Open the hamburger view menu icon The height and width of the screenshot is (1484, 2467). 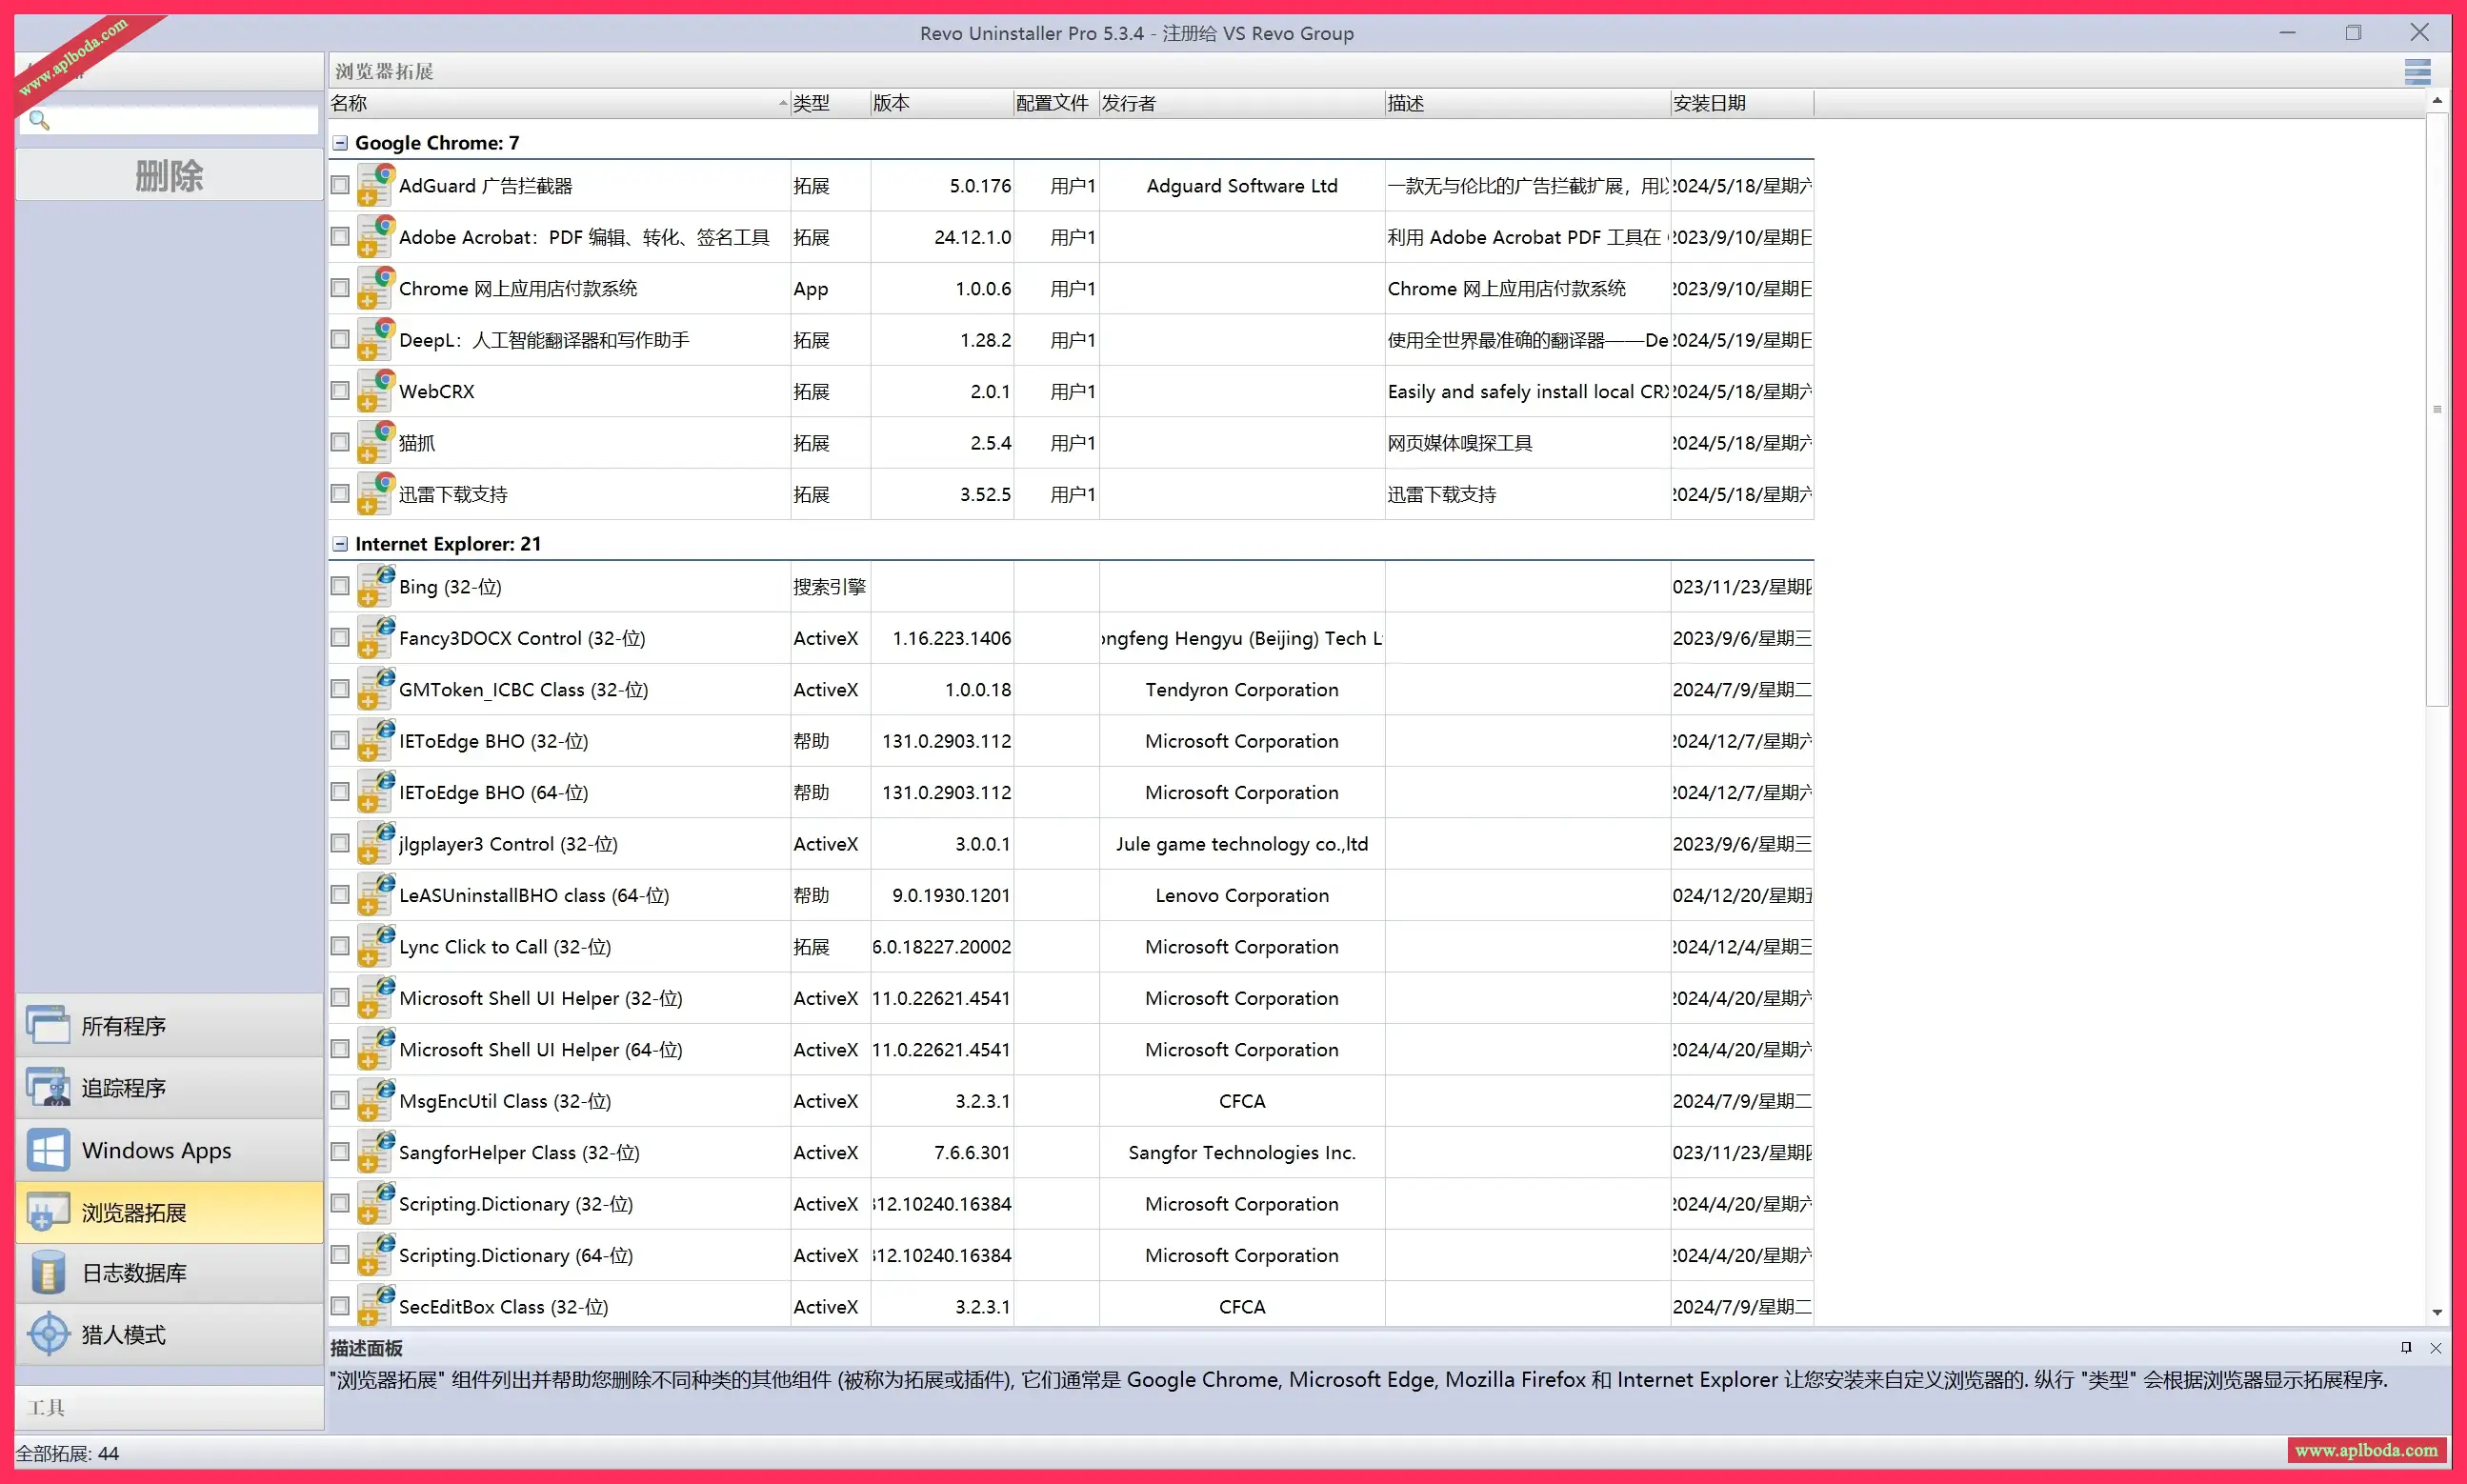coord(2417,72)
